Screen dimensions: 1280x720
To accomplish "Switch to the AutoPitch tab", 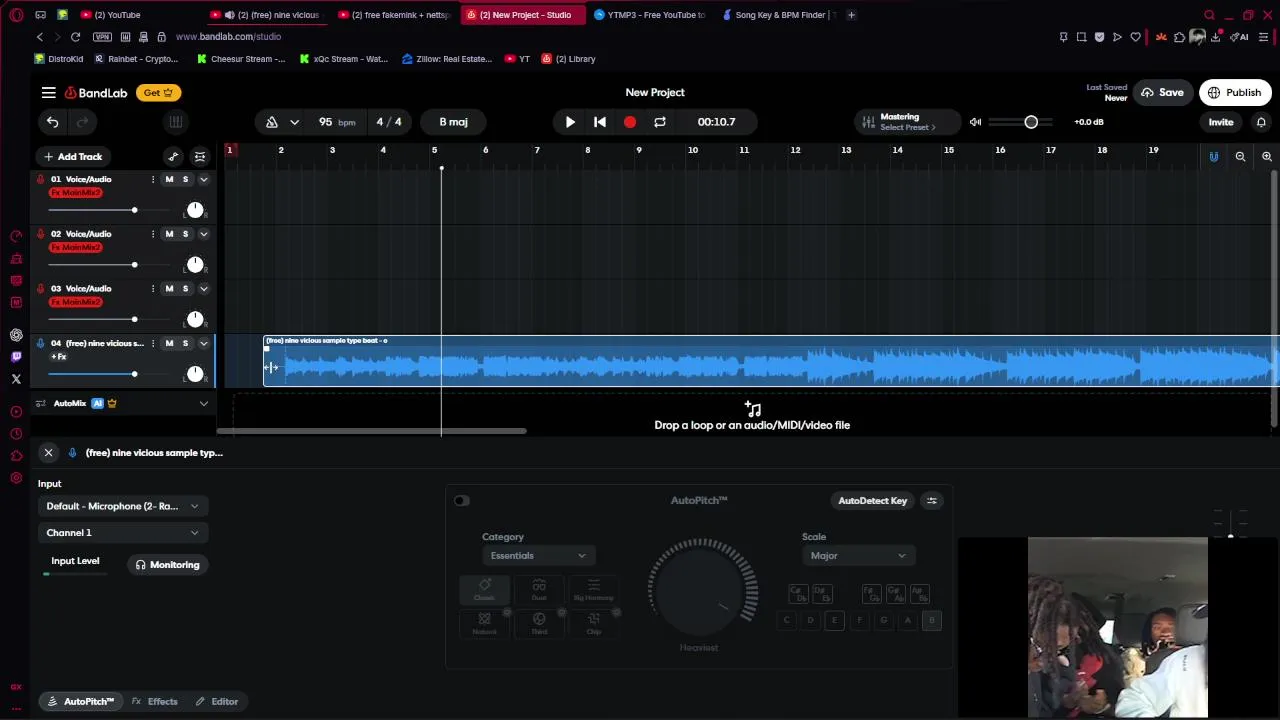I will 80,701.
